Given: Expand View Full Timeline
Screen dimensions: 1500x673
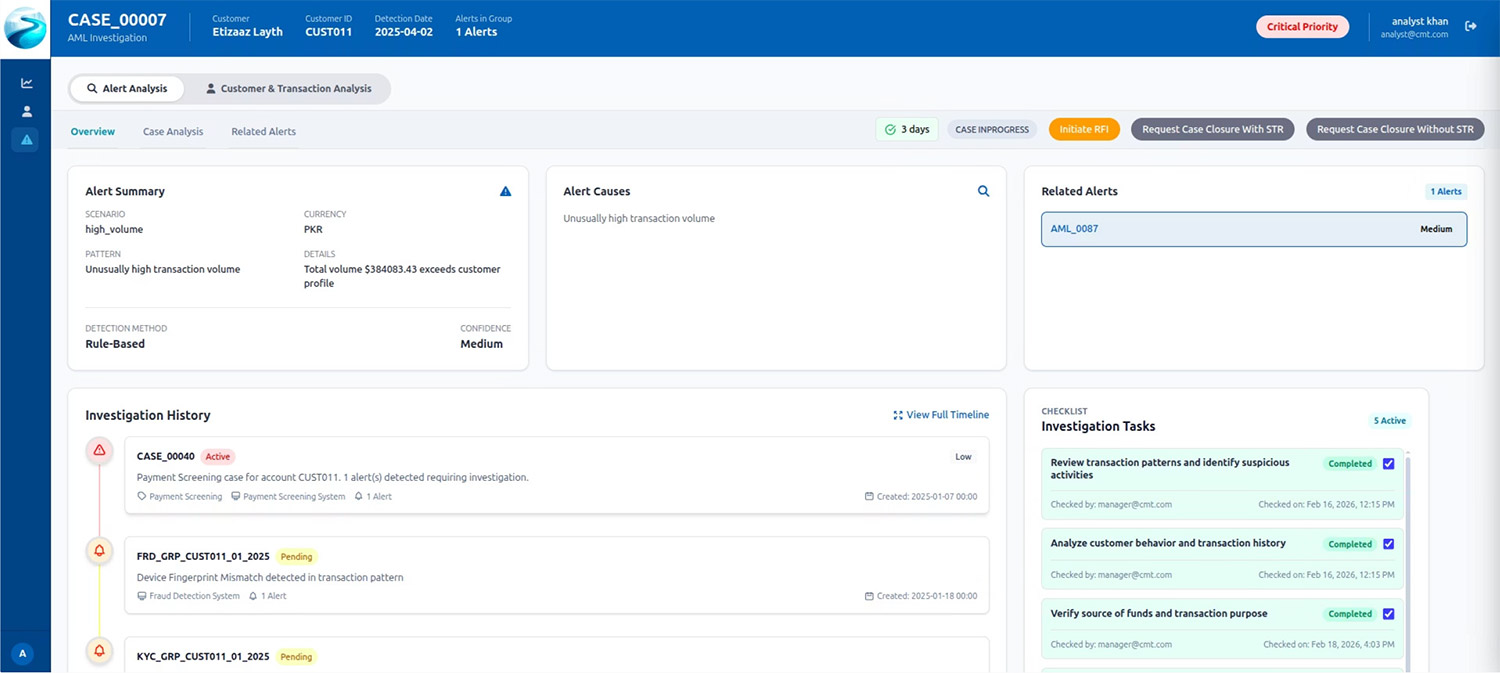Looking at the screenshot, I should tap(940, 415).
